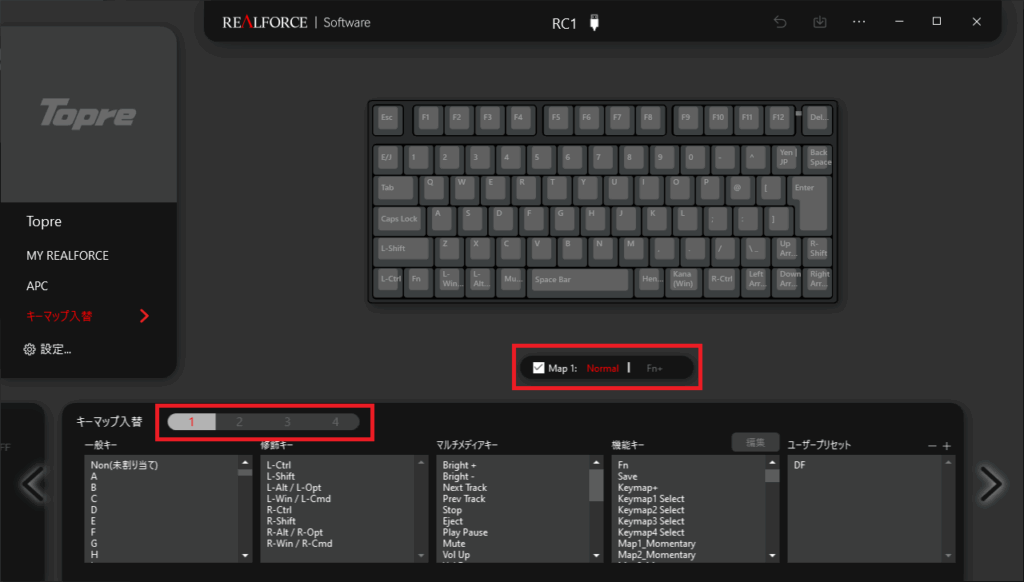Open settings with the gear icon

tap(30, 349)
